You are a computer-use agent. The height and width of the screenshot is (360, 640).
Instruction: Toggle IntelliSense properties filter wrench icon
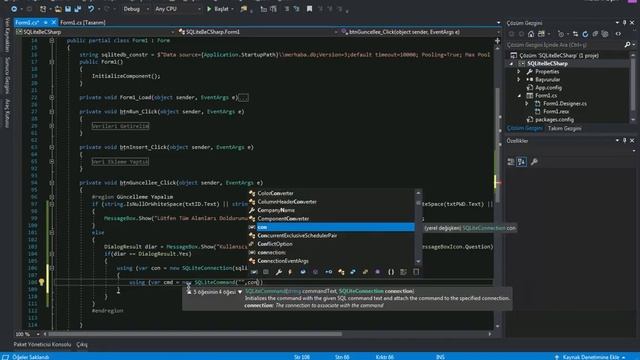point(278,272)
